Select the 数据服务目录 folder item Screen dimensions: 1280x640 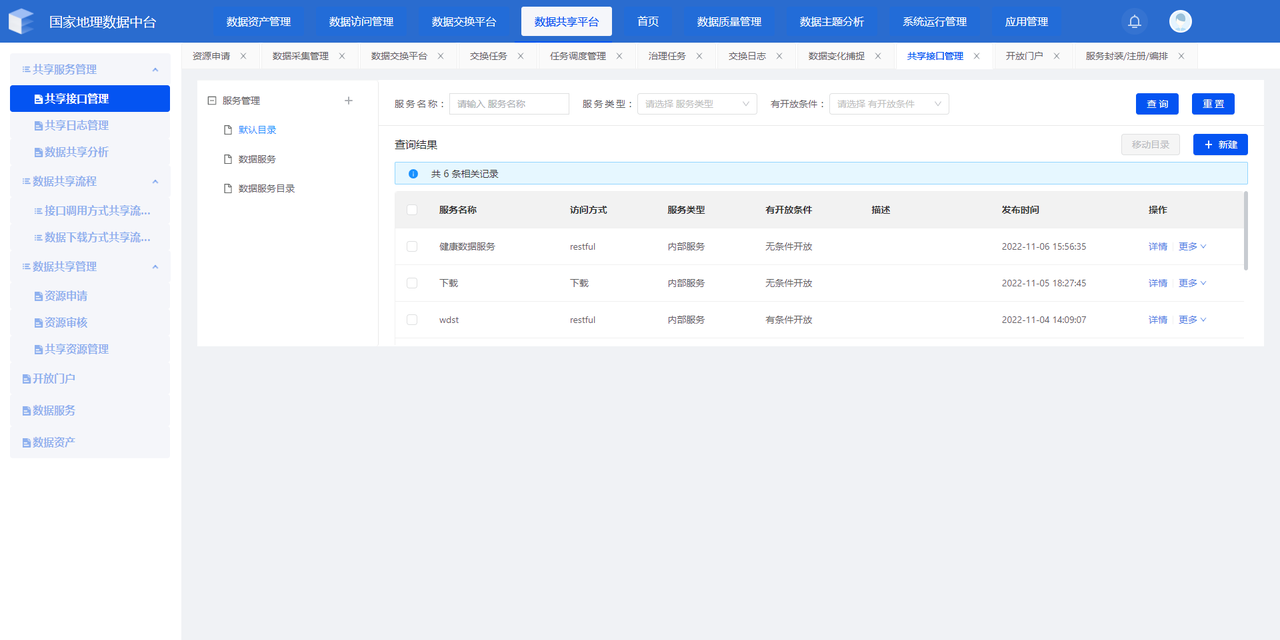pos(266,188)
